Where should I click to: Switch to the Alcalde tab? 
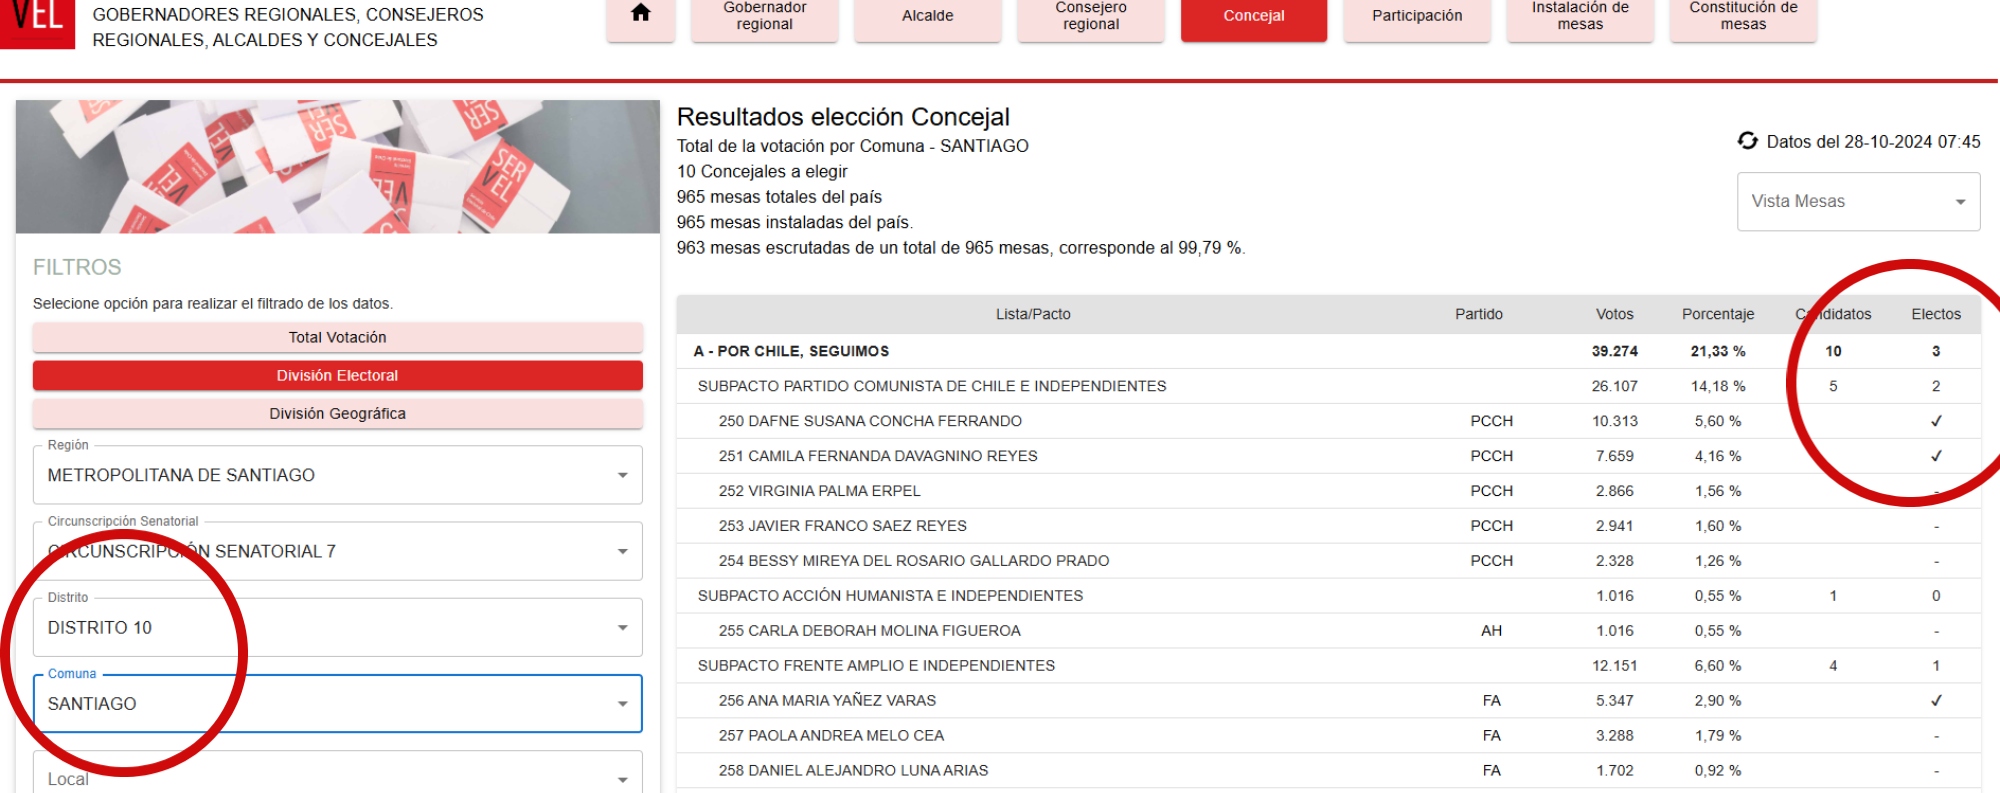pyautogui.click(x=927, y=16)
